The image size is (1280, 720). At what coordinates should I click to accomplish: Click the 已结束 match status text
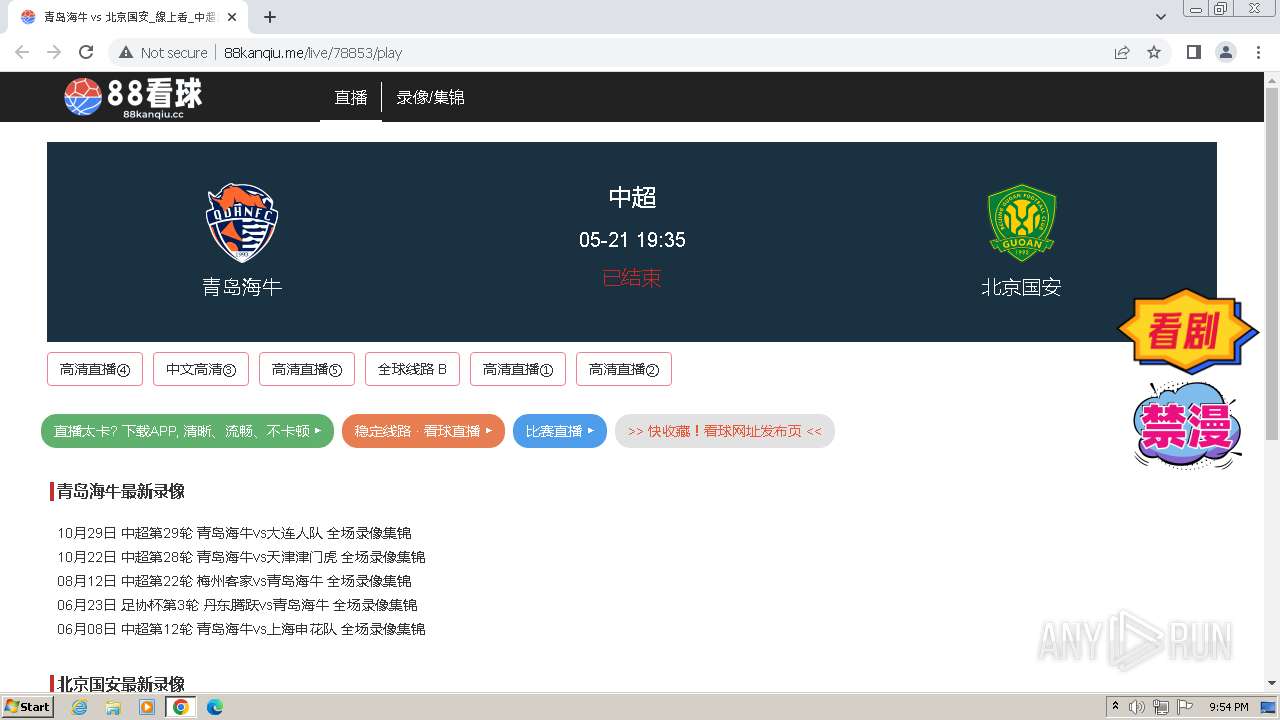632,278
